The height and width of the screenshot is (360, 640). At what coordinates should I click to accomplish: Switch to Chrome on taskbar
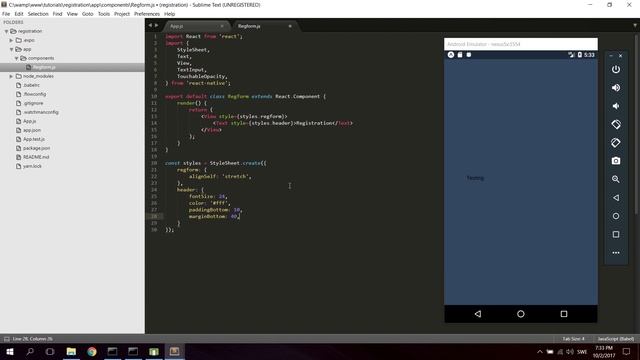(x=92, y=351)
